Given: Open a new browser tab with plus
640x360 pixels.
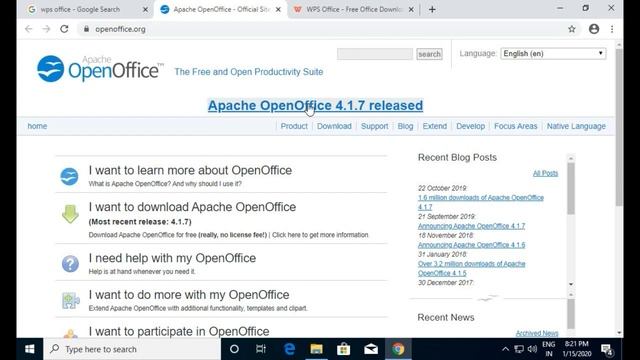Looking at the screenshot, I should (x=432, y=9).
